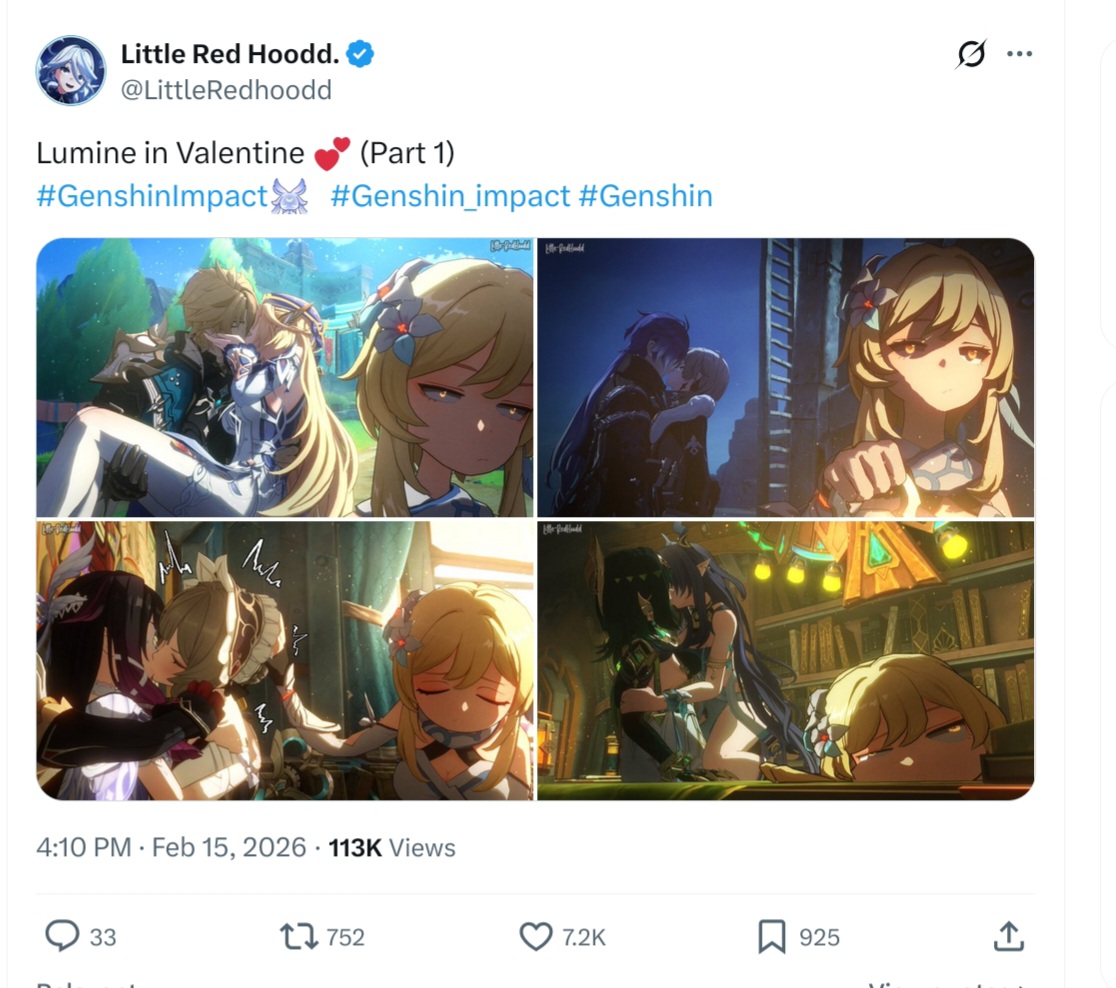The height and width of the screenshot is (988, 1116).
Task: Open the Little Red Hoodd display name
Action: 230,53
